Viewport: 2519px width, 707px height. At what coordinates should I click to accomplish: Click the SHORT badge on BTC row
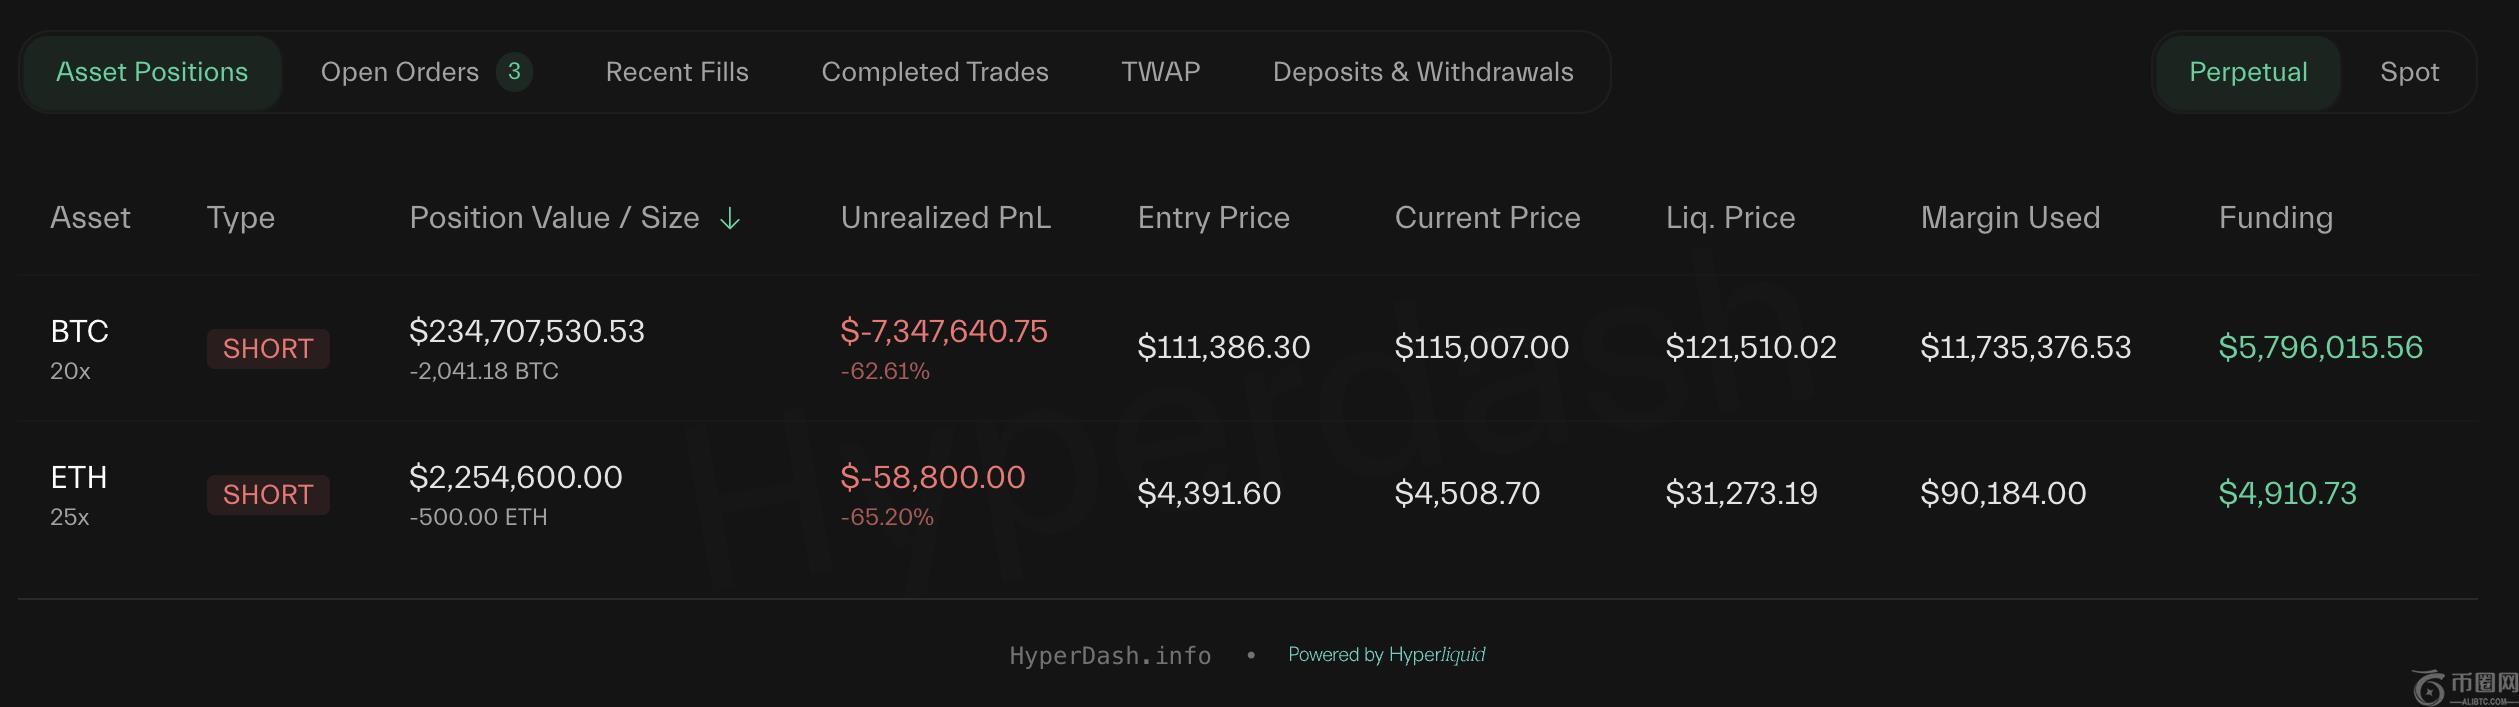268,349
